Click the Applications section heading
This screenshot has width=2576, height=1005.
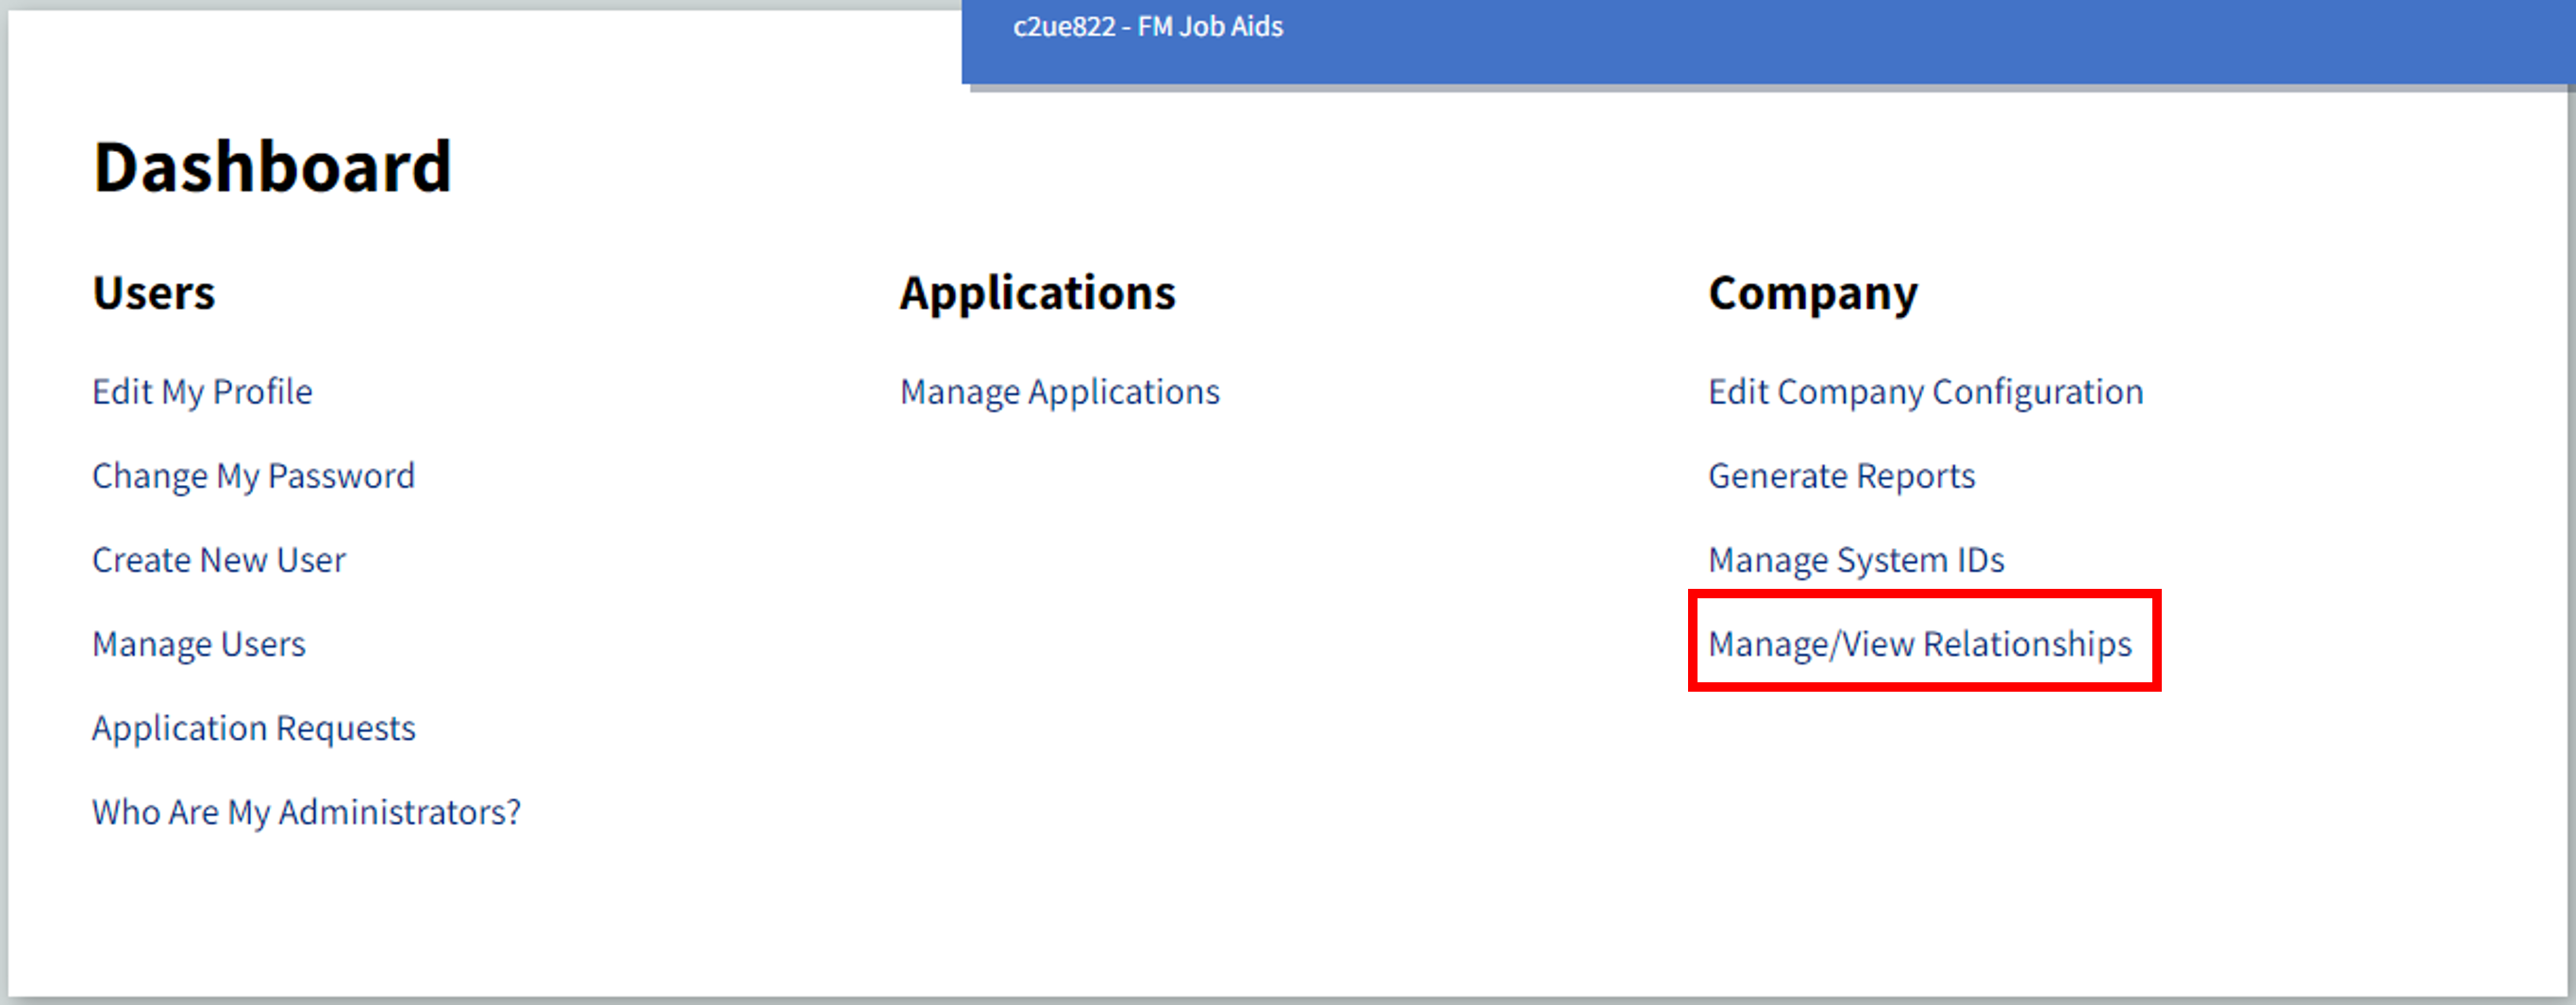pyautogui.click(x=1038, y=294)
